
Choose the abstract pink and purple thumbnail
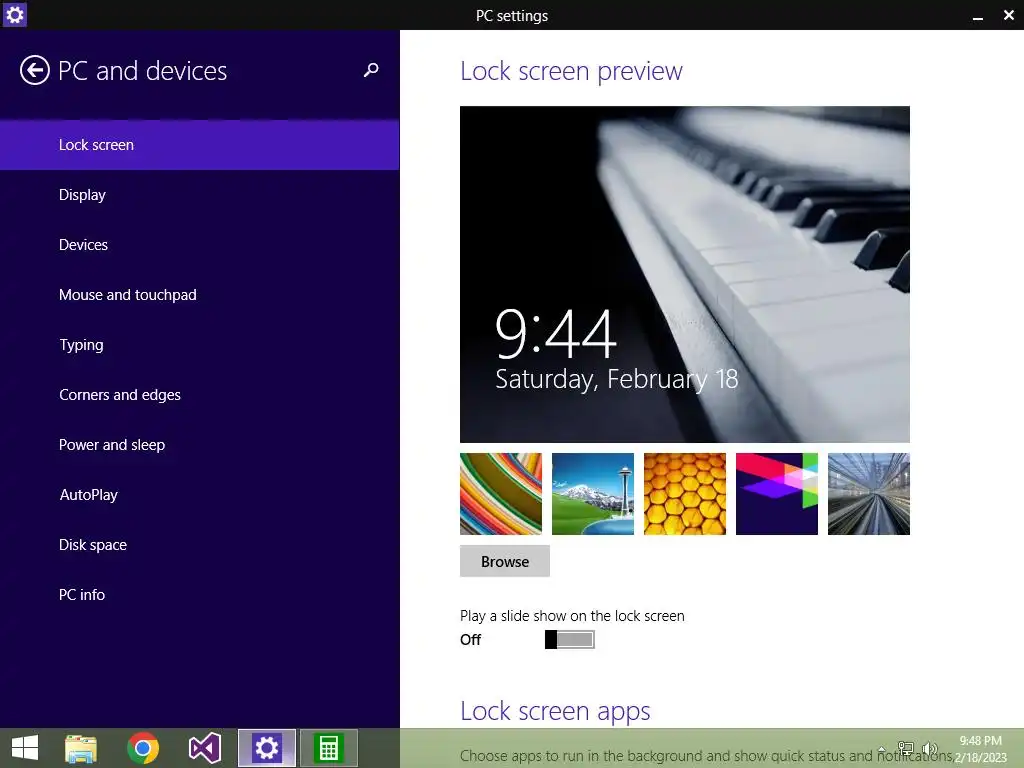pos(776,494)
